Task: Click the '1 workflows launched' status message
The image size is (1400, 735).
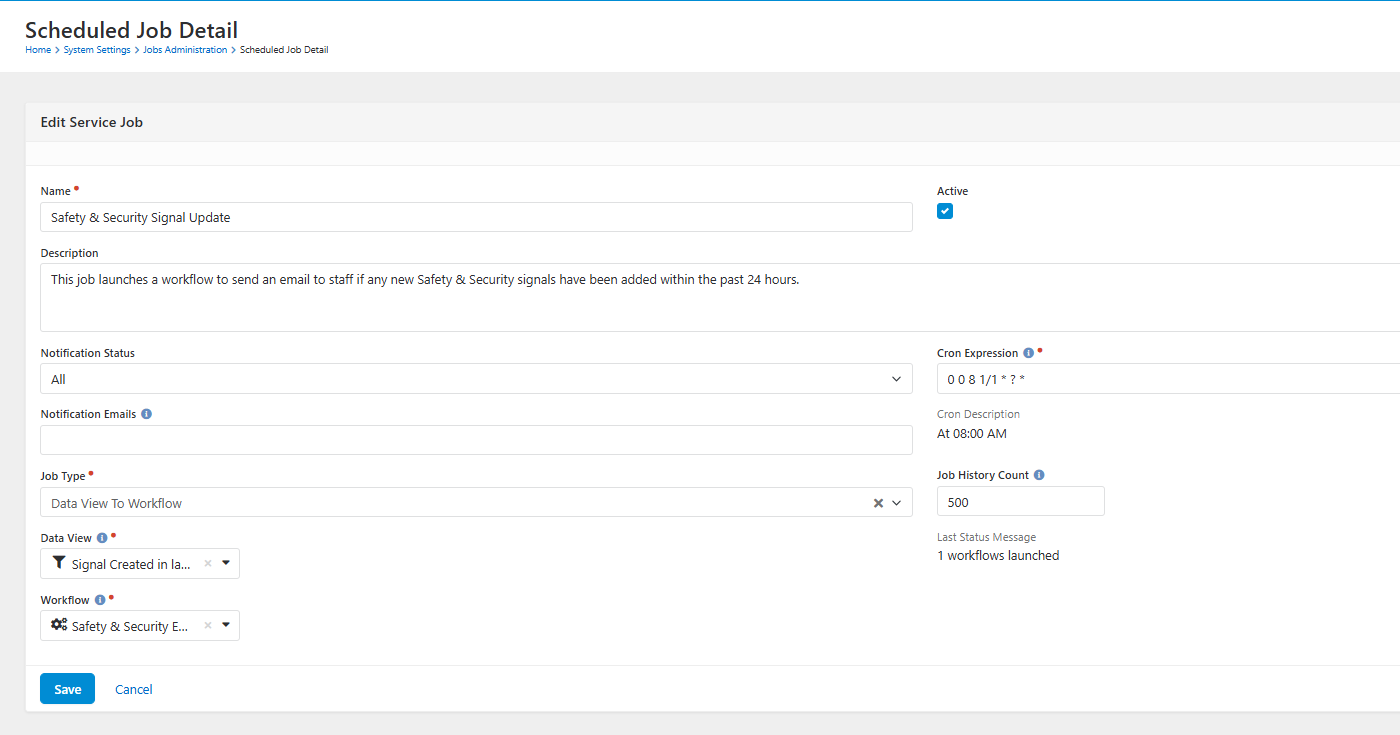Action: click(998, 555)
